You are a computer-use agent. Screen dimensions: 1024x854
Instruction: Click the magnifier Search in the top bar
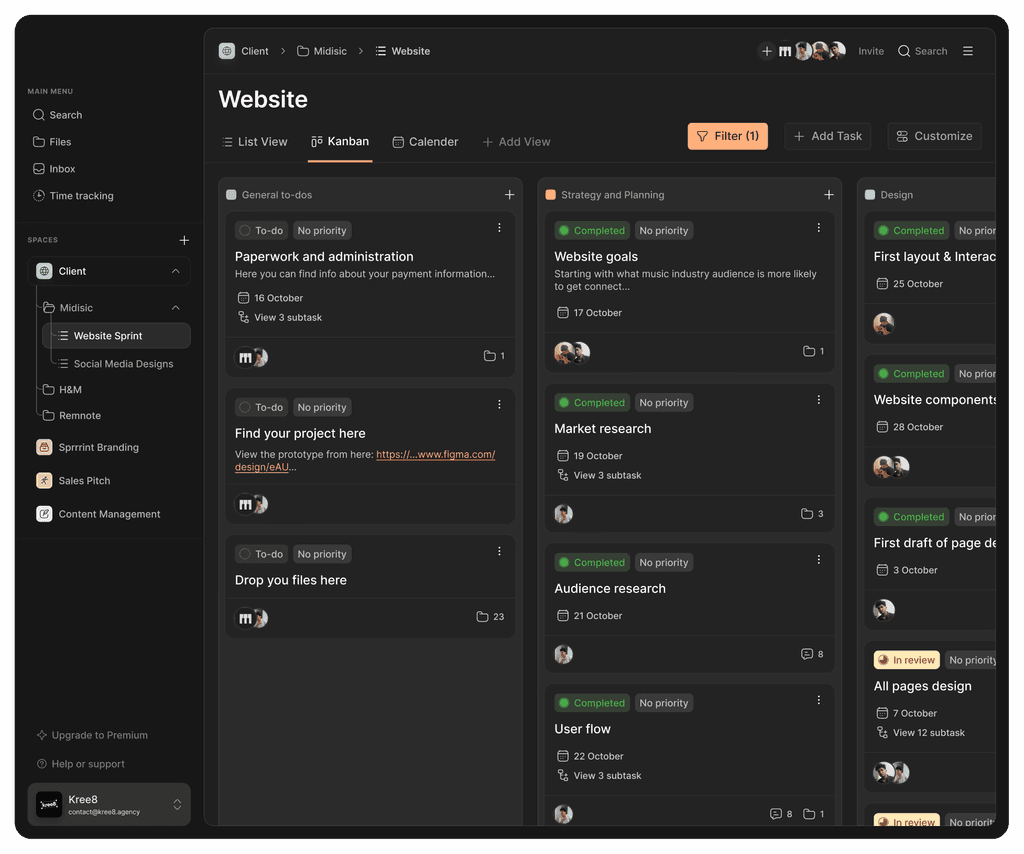point(922,51)
